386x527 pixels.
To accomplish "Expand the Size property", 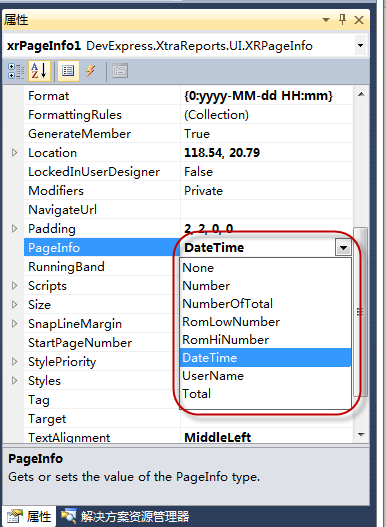I will (x=14, y=305).
